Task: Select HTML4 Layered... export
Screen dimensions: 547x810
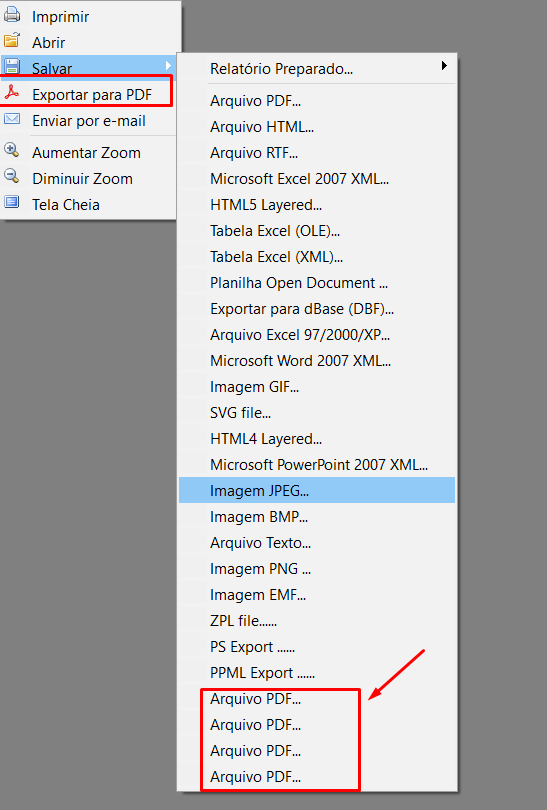Action: (x=317, y=439)
